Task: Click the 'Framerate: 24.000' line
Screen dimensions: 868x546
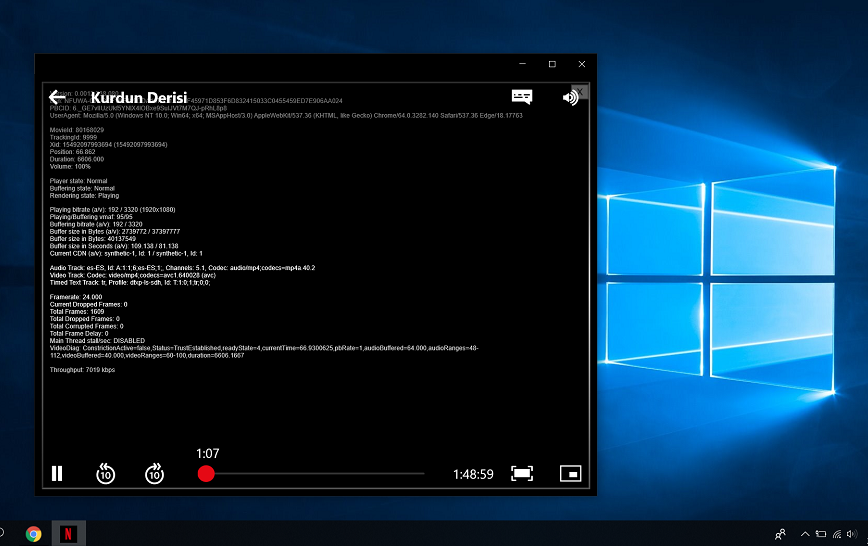Action: click(x=76, y=297)
